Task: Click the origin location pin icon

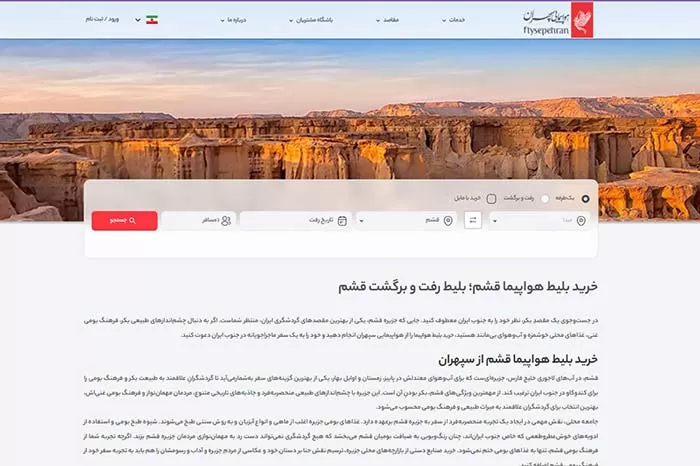Action: [x=581, y=221]
